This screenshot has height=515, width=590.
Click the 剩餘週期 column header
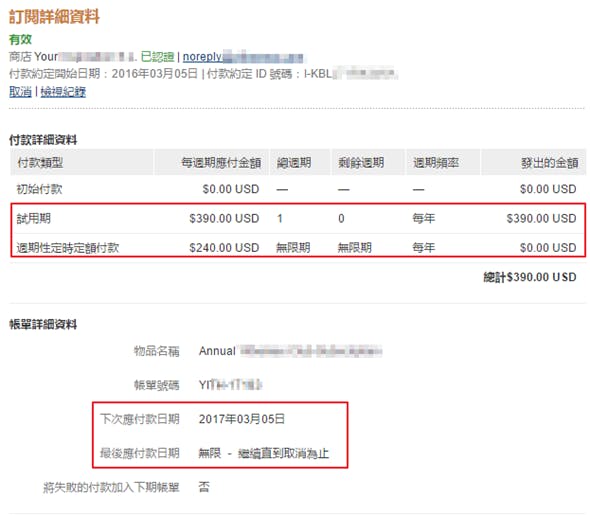[361, 163]
